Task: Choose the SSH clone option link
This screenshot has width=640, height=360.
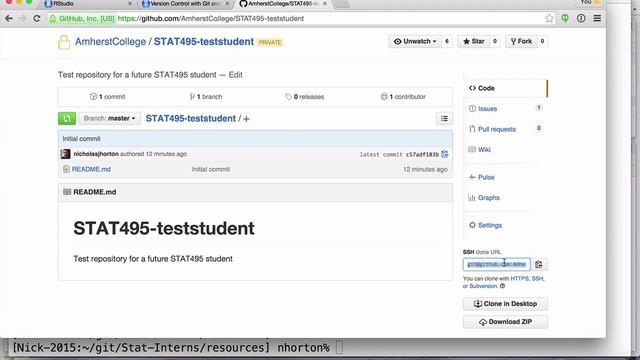Action: click(x=537, y=278)
